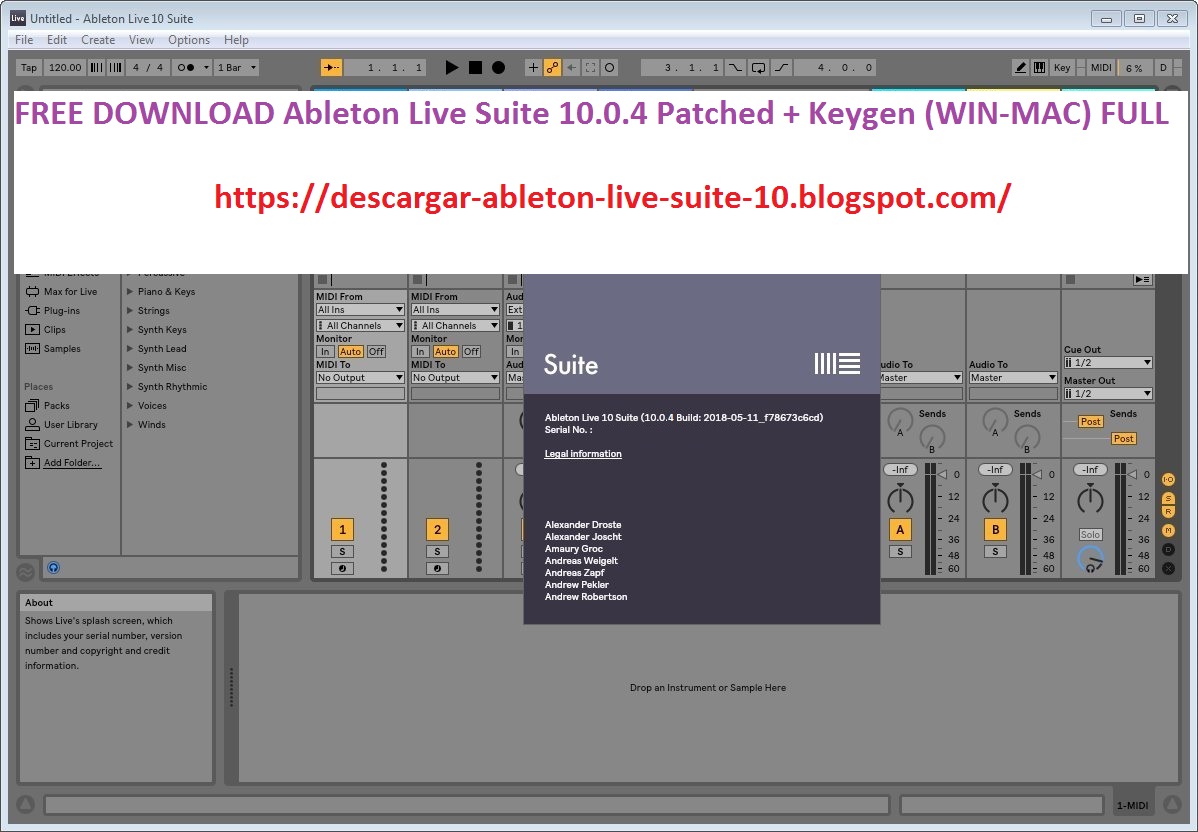
Task: Toggle the Punch-In switch
Action: [735, 67]
